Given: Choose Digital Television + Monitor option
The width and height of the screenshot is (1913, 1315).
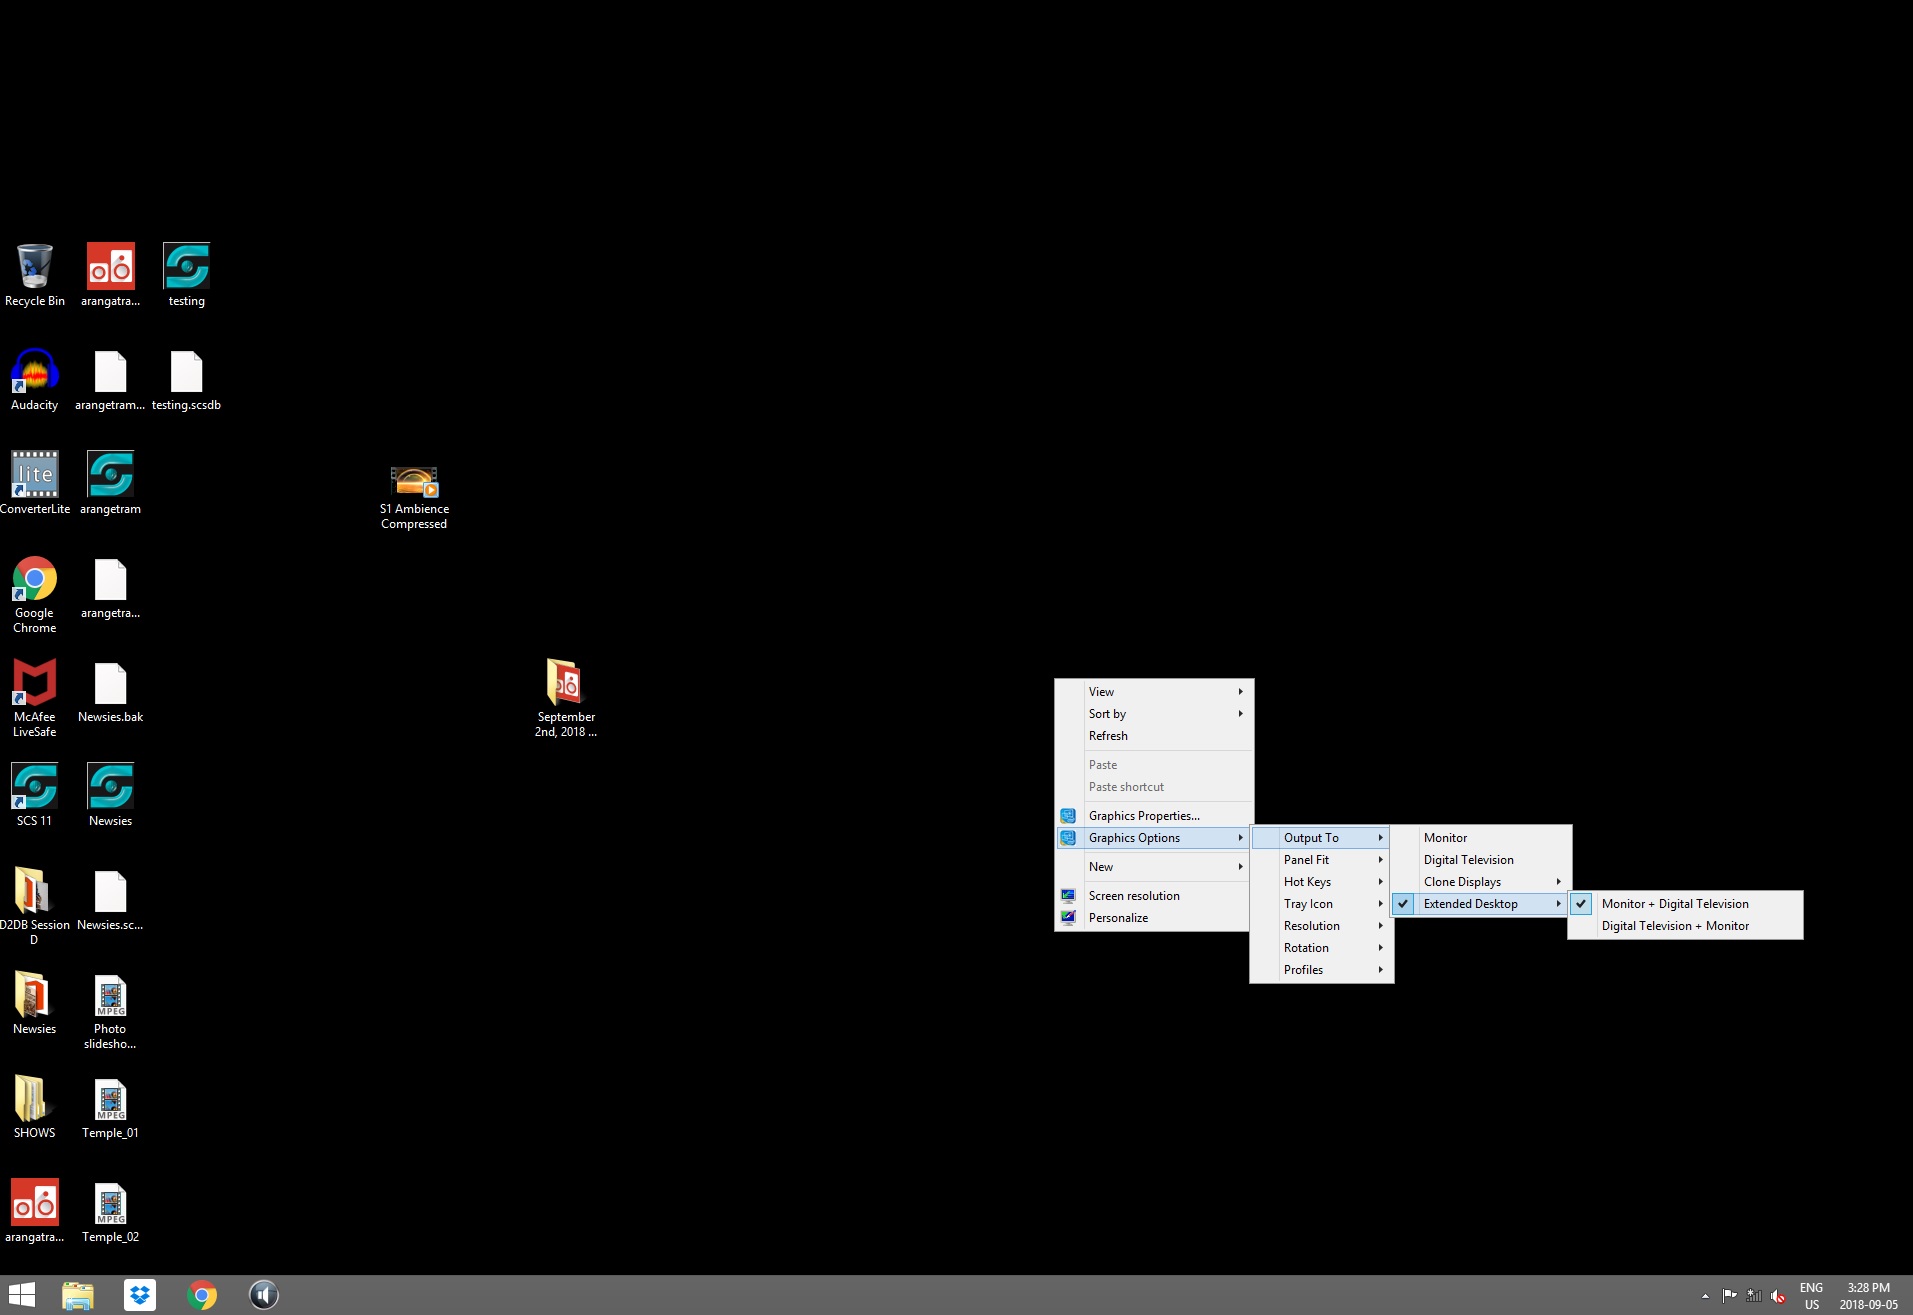Looking at the screenshot, I should click(x=1675, y=926).
